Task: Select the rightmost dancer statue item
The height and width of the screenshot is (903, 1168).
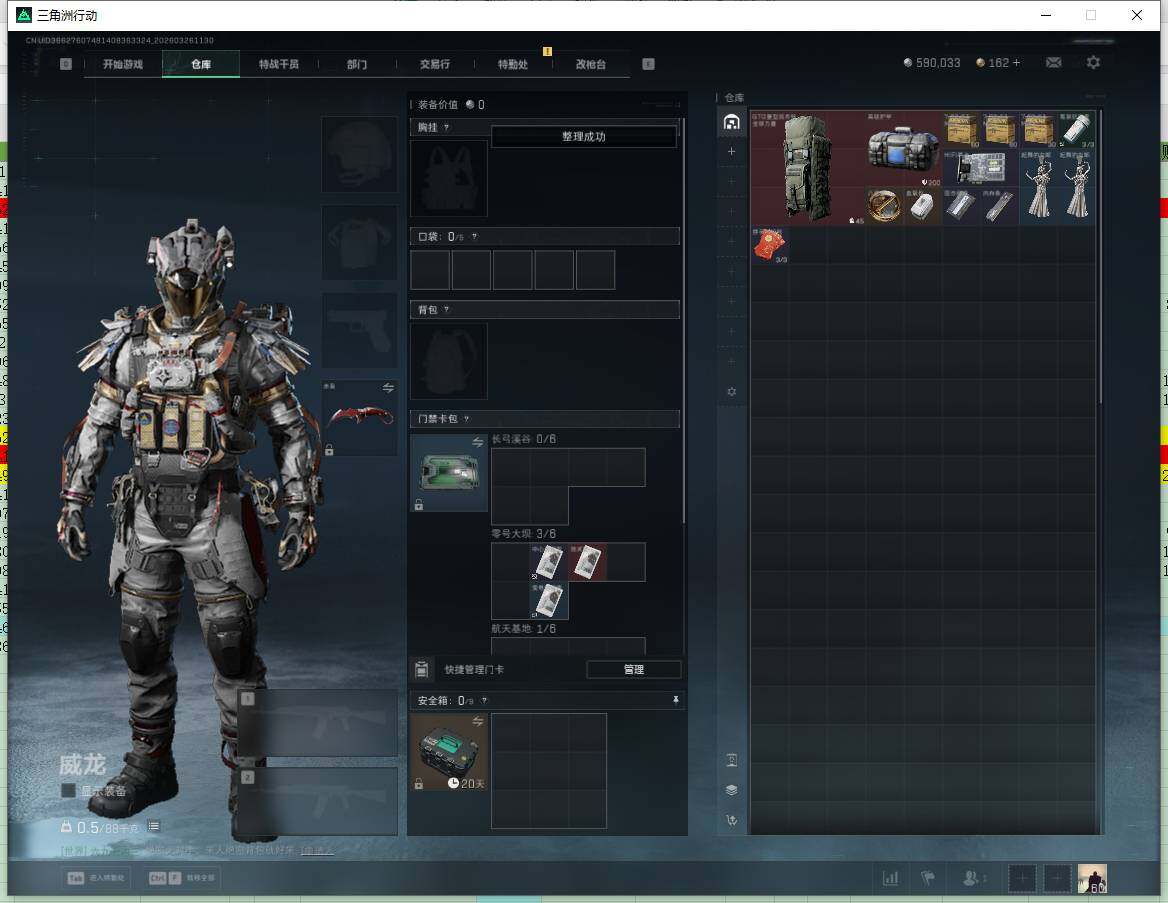Action: tap(1076, 186)
